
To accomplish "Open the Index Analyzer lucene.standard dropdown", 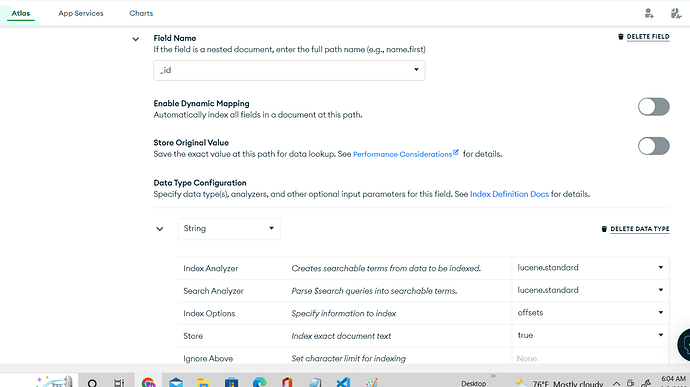I will click(590, 268).
